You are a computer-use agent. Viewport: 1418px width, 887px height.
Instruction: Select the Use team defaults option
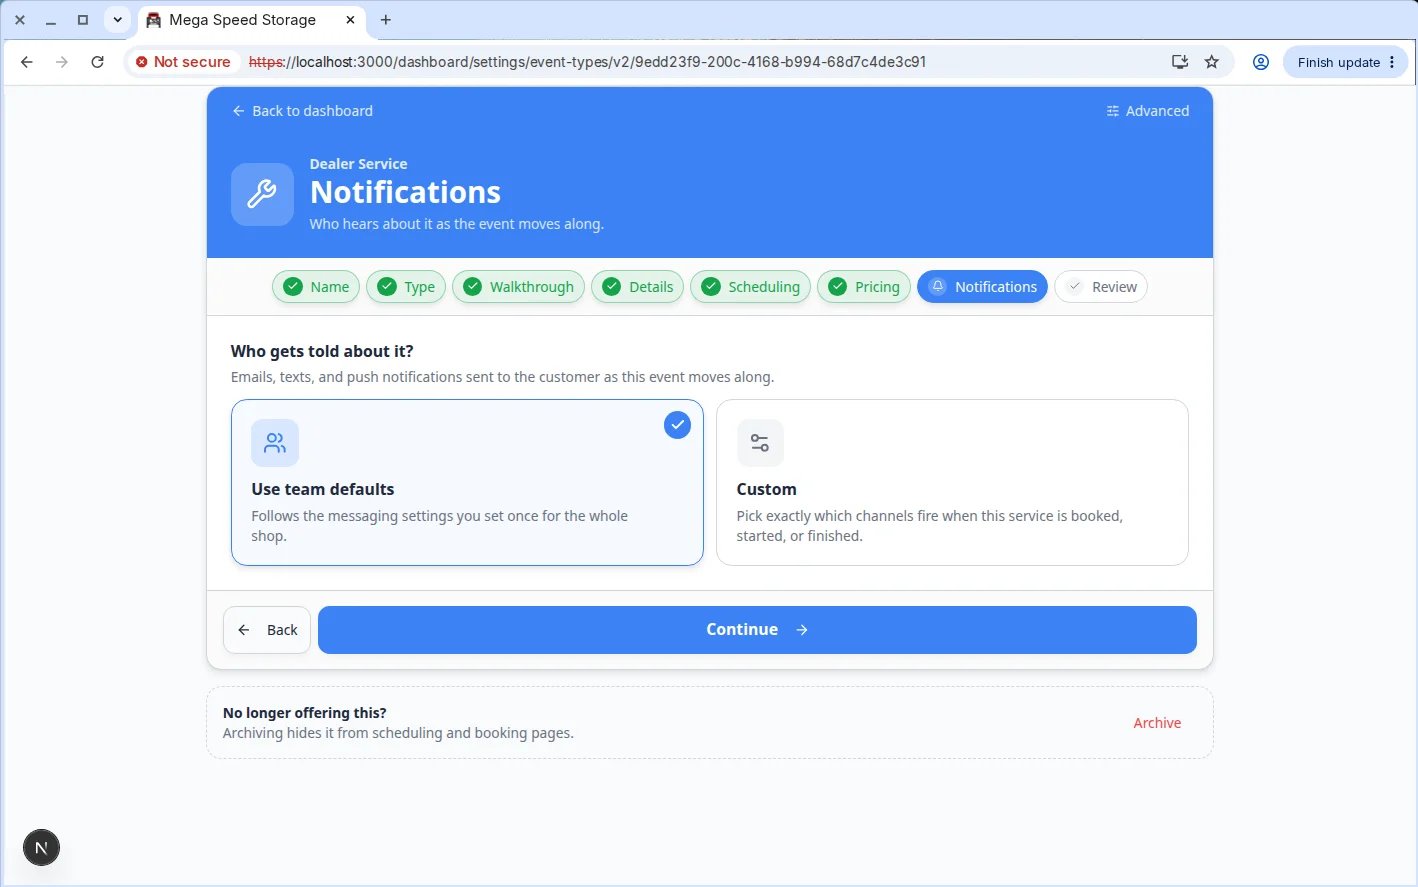pos(467,483)
